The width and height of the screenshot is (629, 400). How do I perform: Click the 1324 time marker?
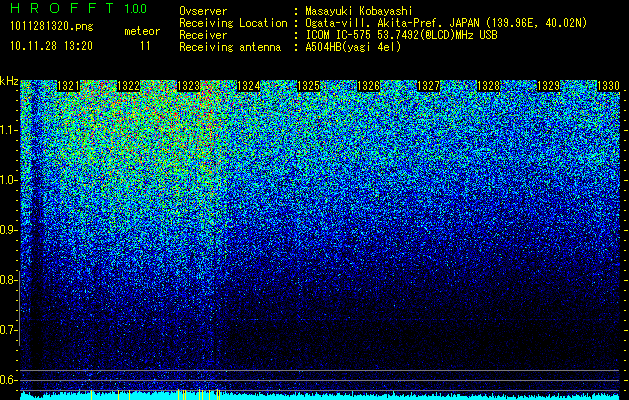click(x=248, y=86)
